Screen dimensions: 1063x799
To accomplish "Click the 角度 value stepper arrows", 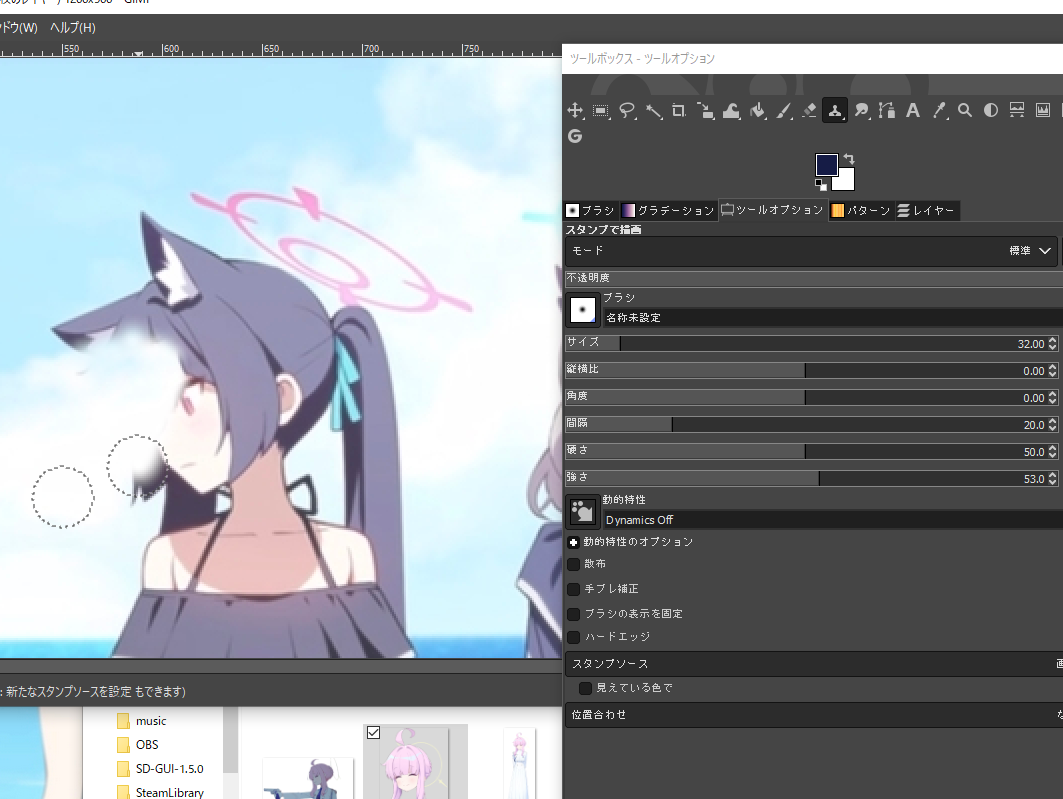I will pos(1052,398).
